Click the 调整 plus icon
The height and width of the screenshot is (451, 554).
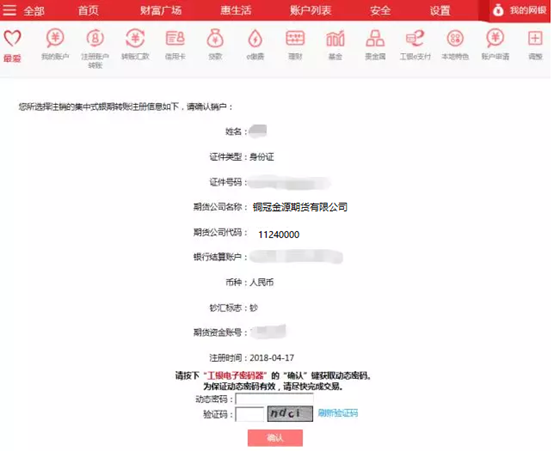(535, 38)
